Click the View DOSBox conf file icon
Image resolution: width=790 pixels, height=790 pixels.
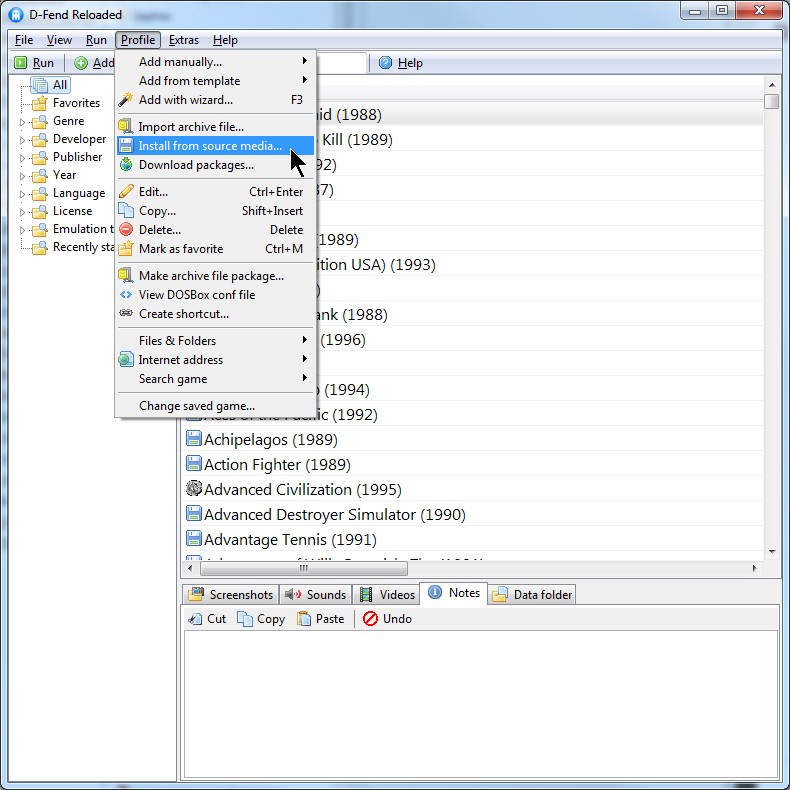coord(126,294)
